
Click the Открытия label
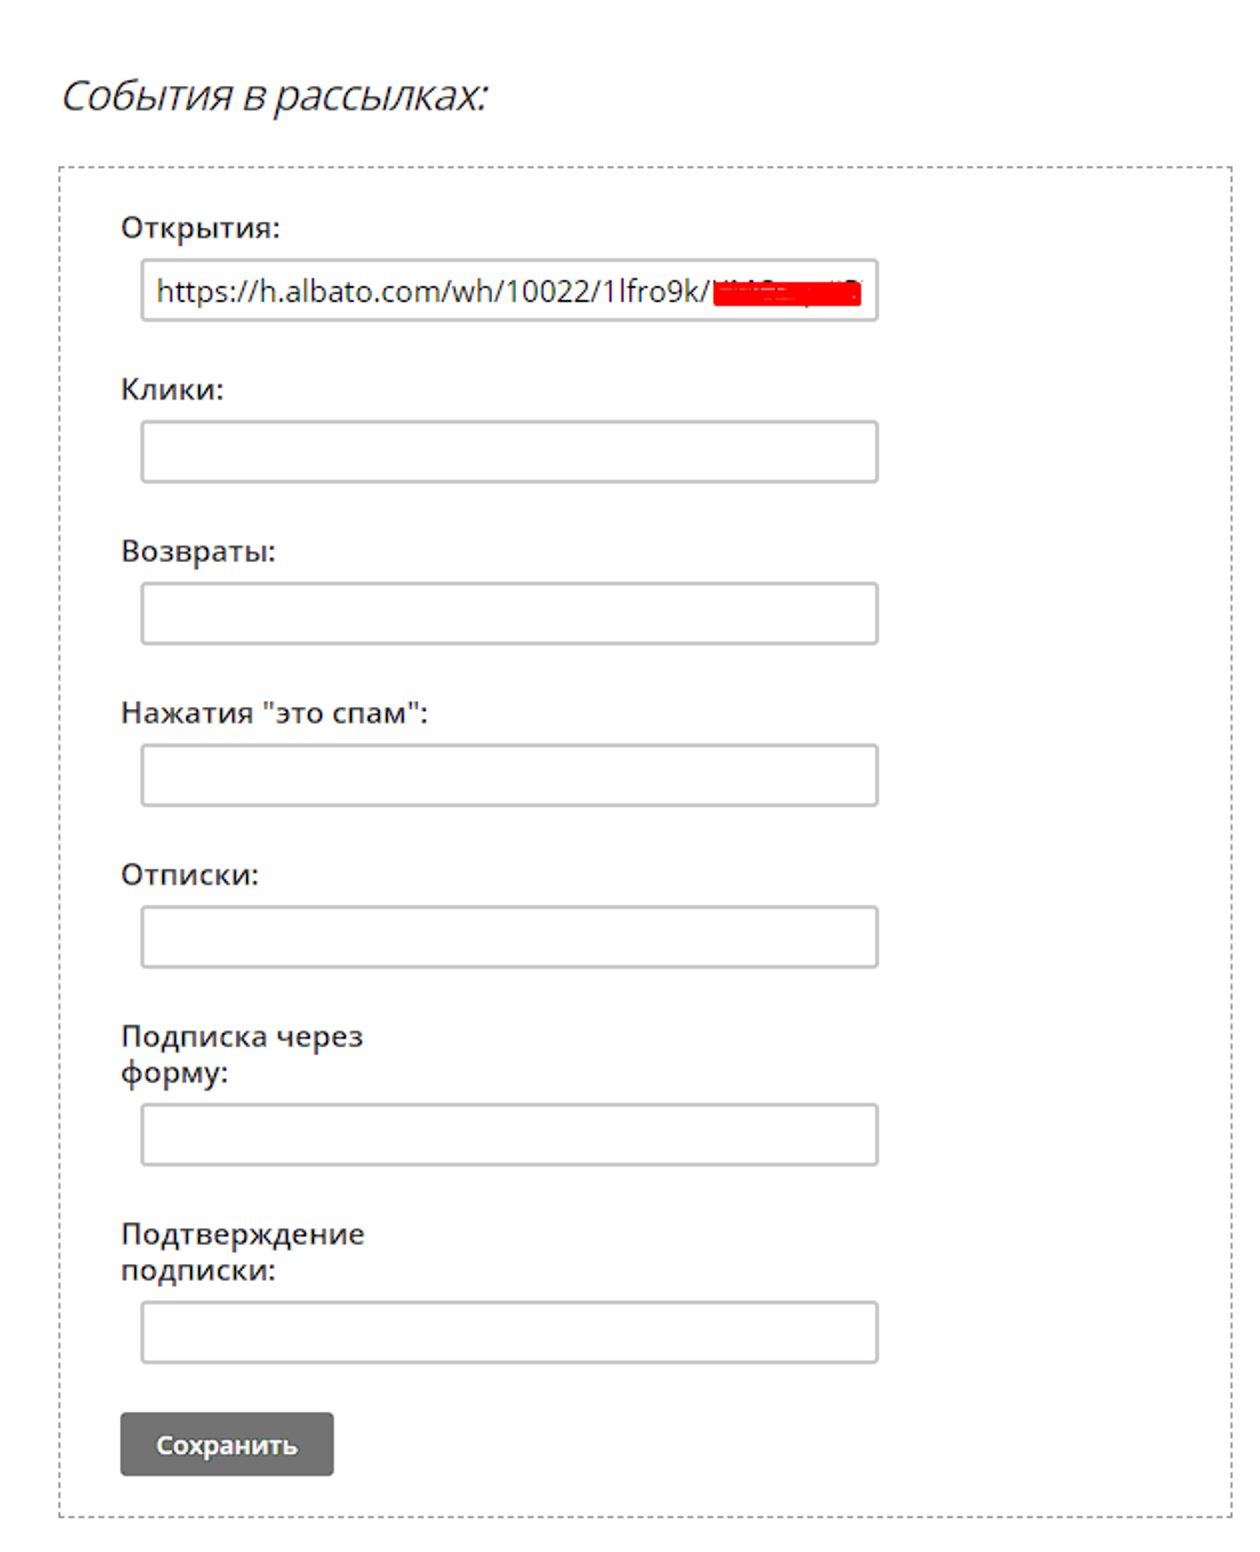coord(200,228)
